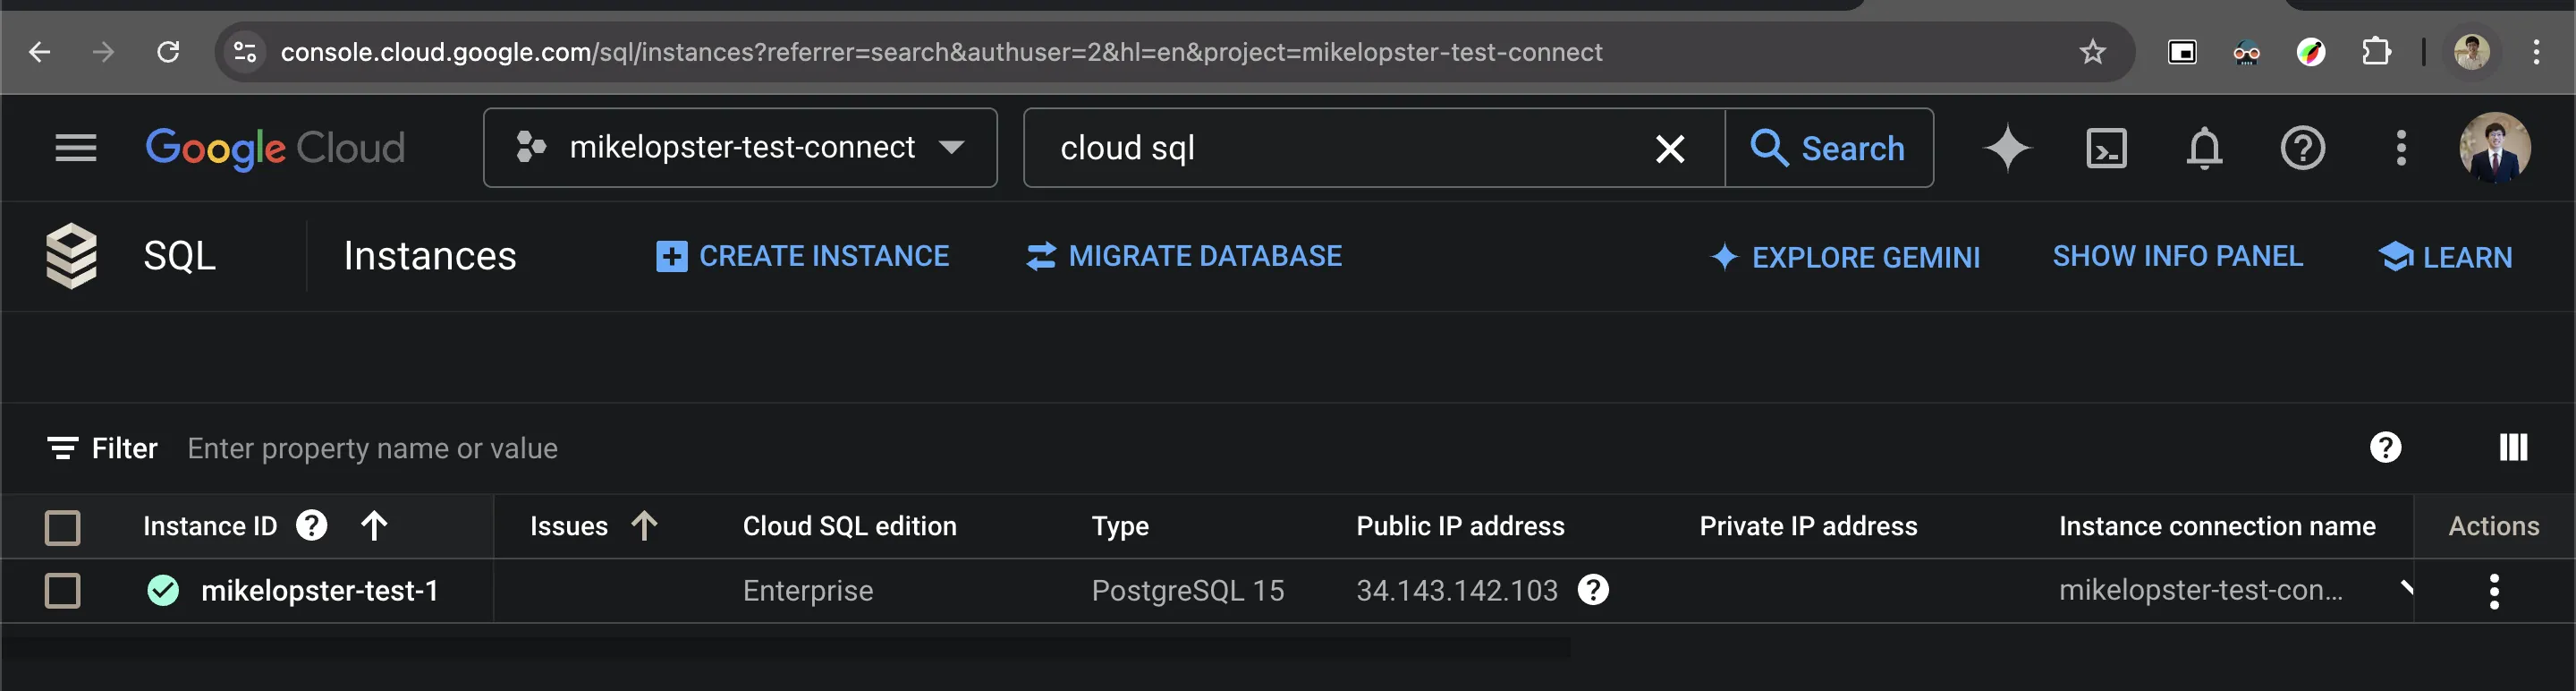Open Instance ID help tooltip icon
Viewport: 2576px width, 691px height.
[311, 525]
